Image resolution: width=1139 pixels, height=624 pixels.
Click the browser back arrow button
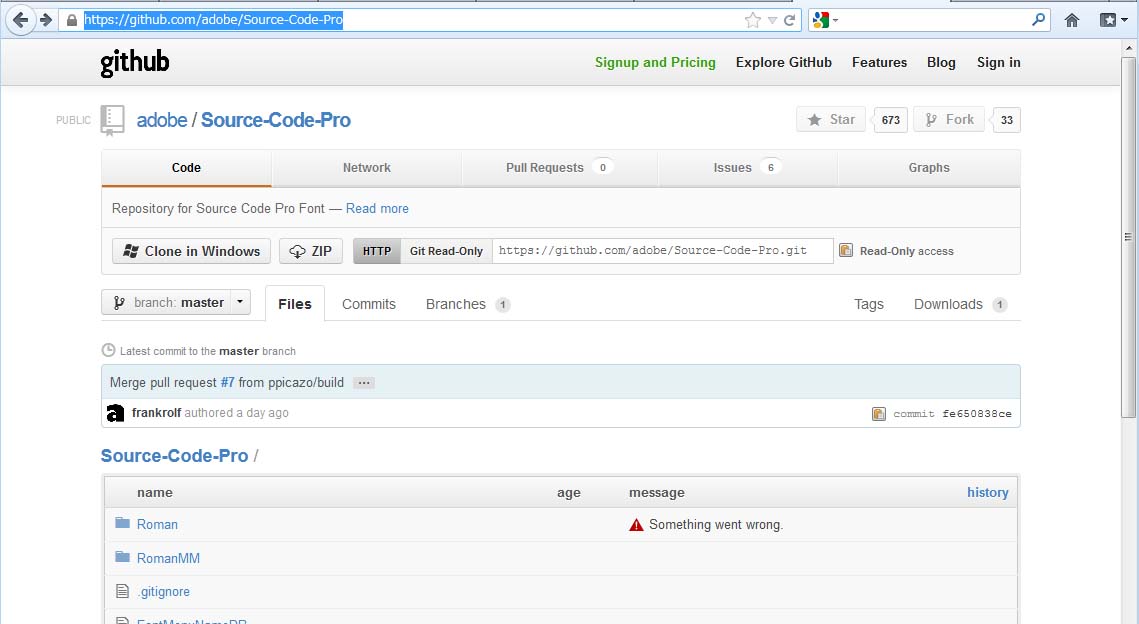click(20, 20)
